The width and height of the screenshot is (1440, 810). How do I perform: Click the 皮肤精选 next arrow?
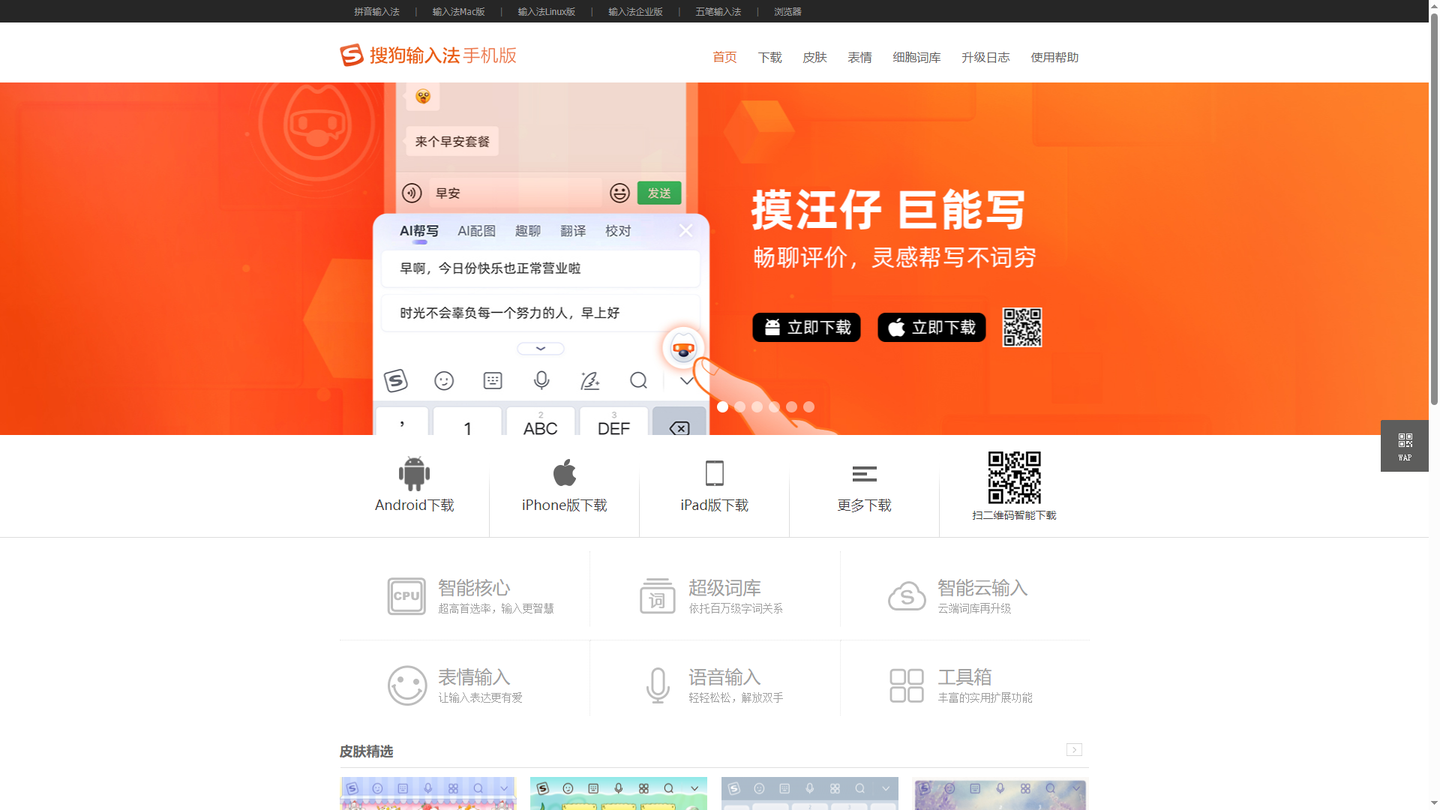1074,750
